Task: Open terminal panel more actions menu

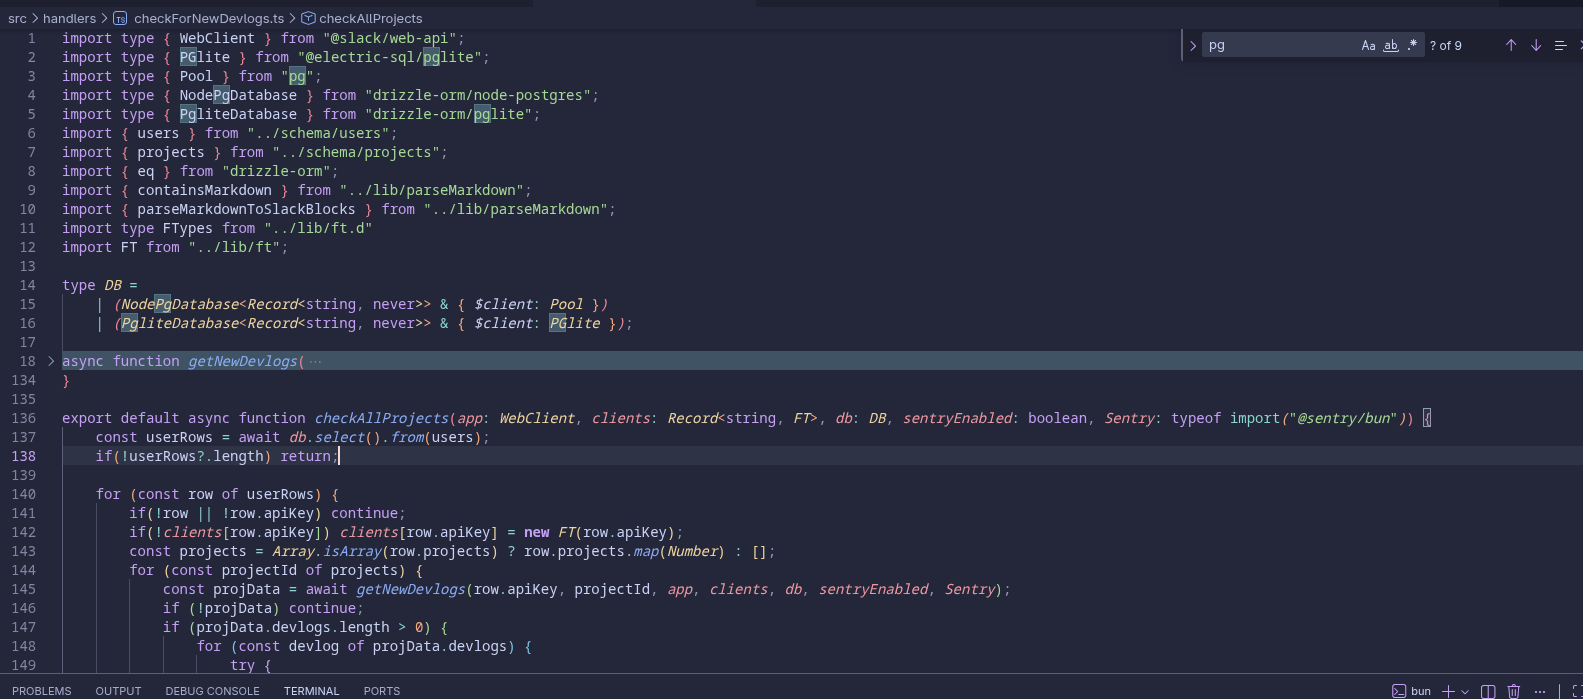Action: pos(1540,691)
